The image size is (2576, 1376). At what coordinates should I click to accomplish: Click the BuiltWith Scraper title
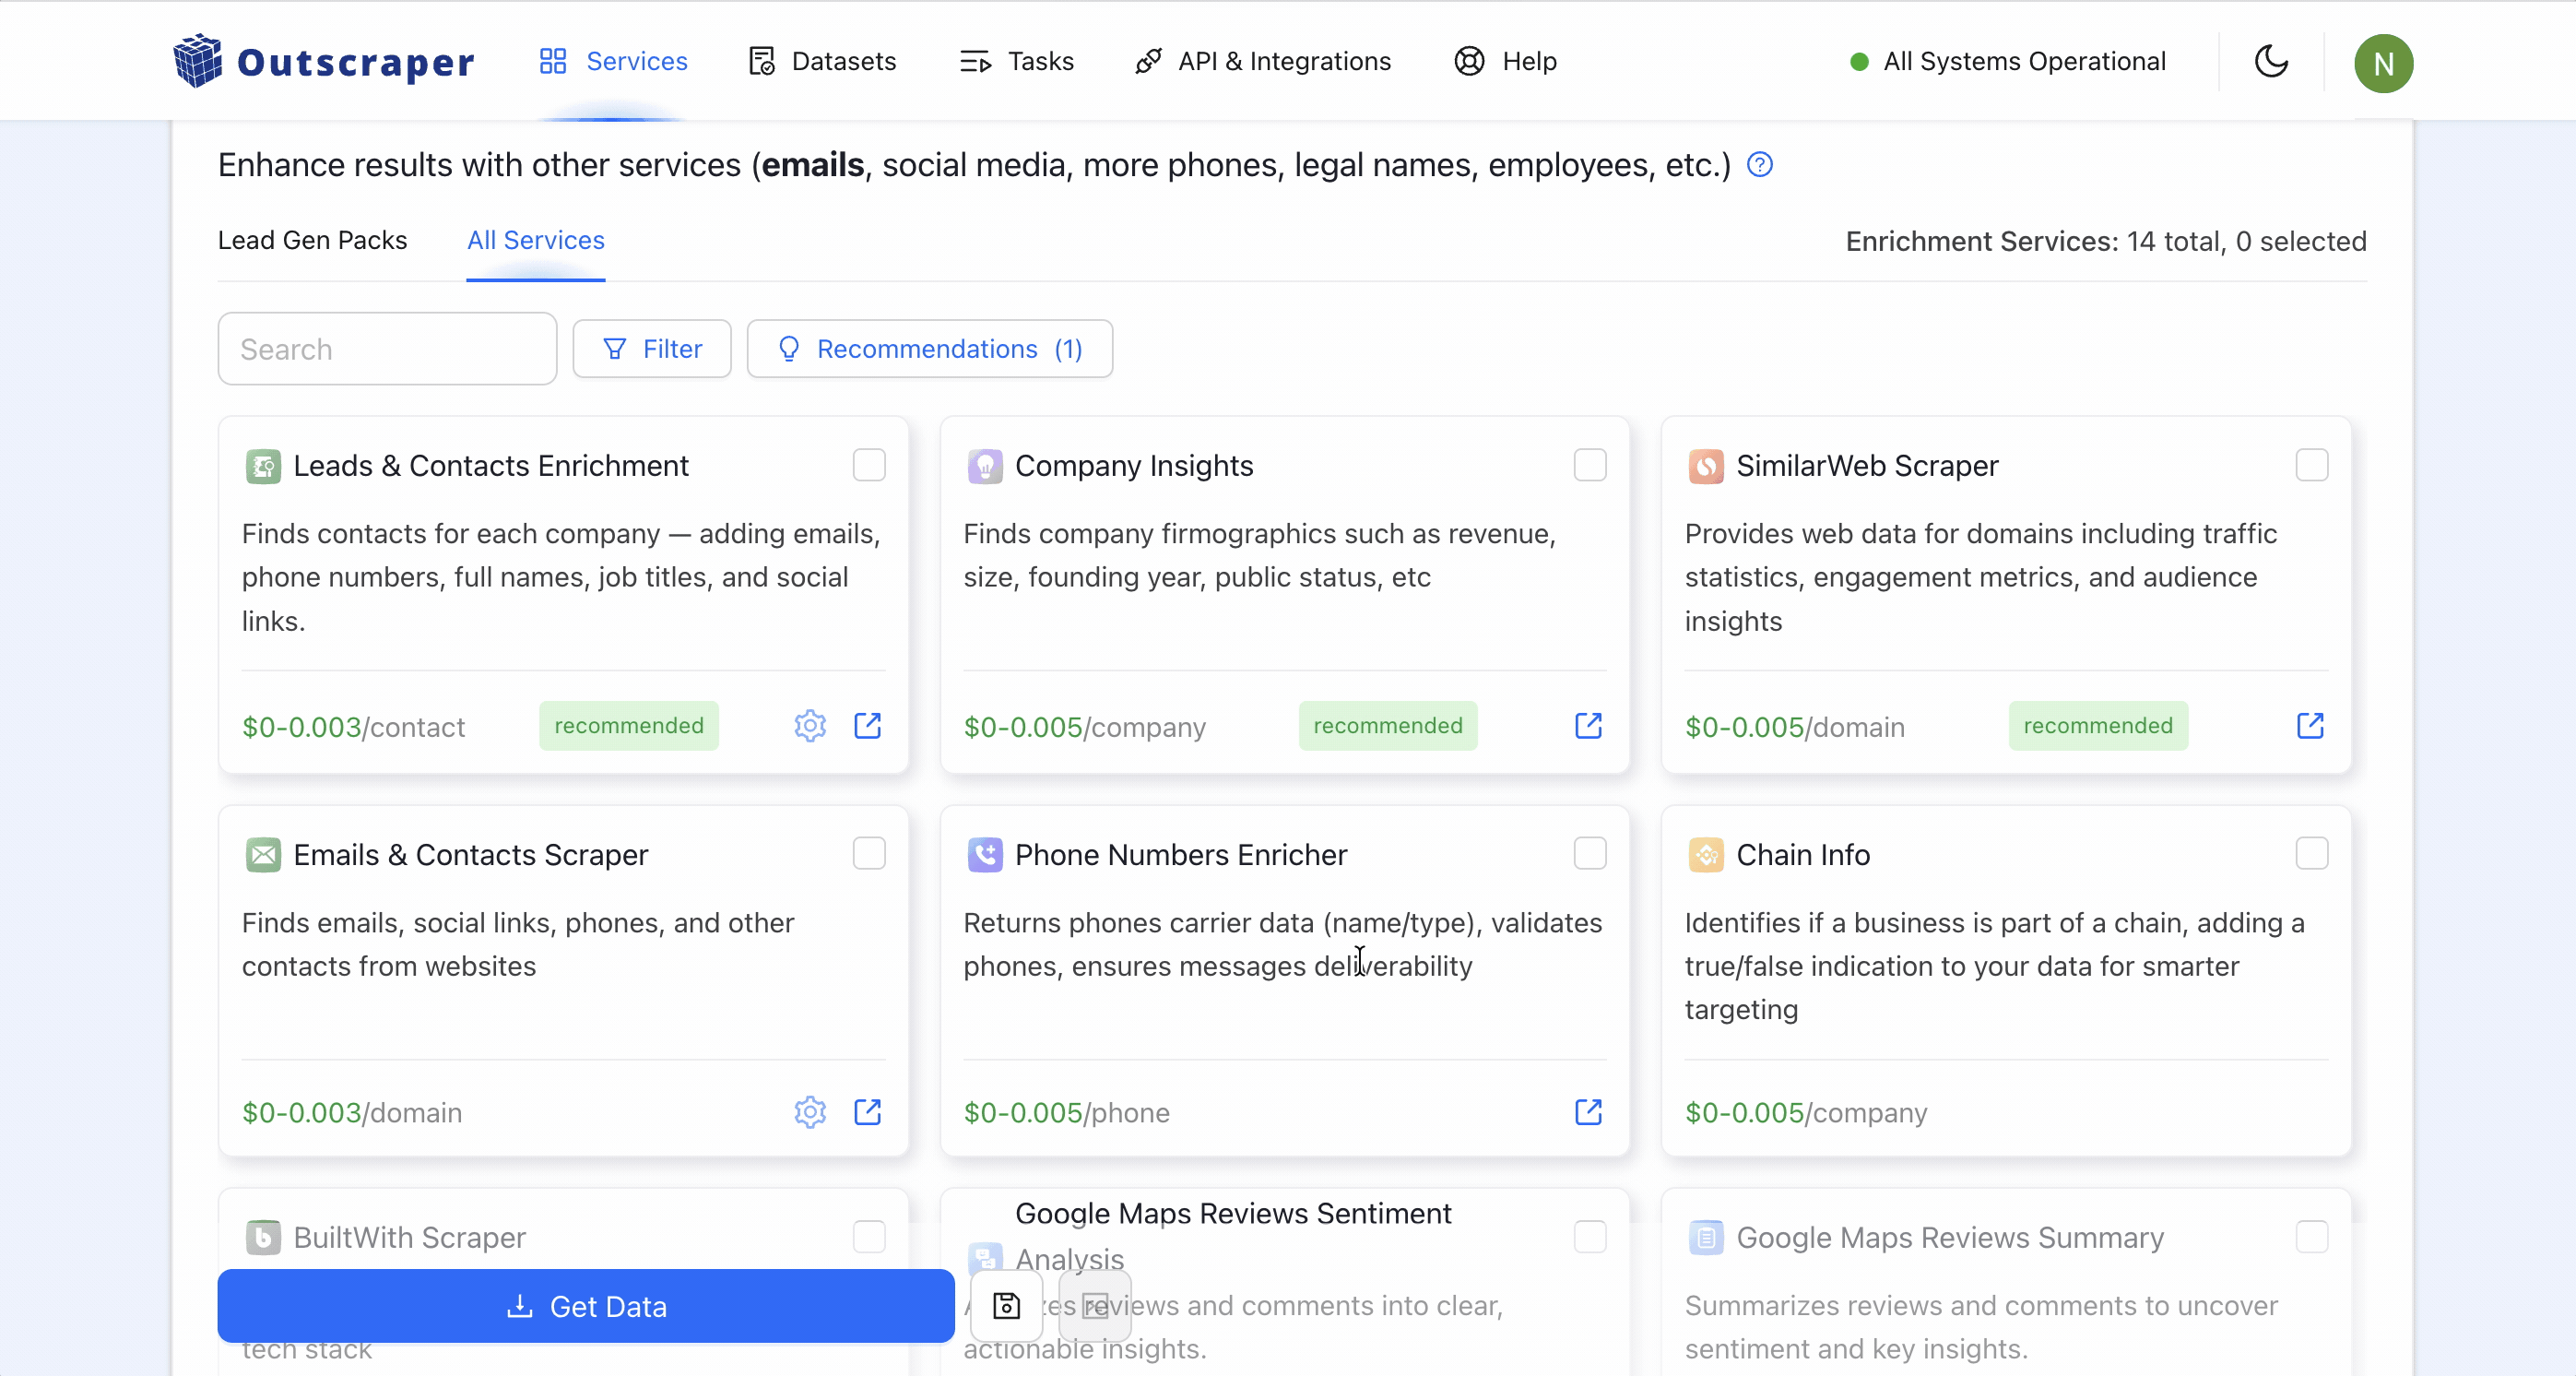point(409,1238)
